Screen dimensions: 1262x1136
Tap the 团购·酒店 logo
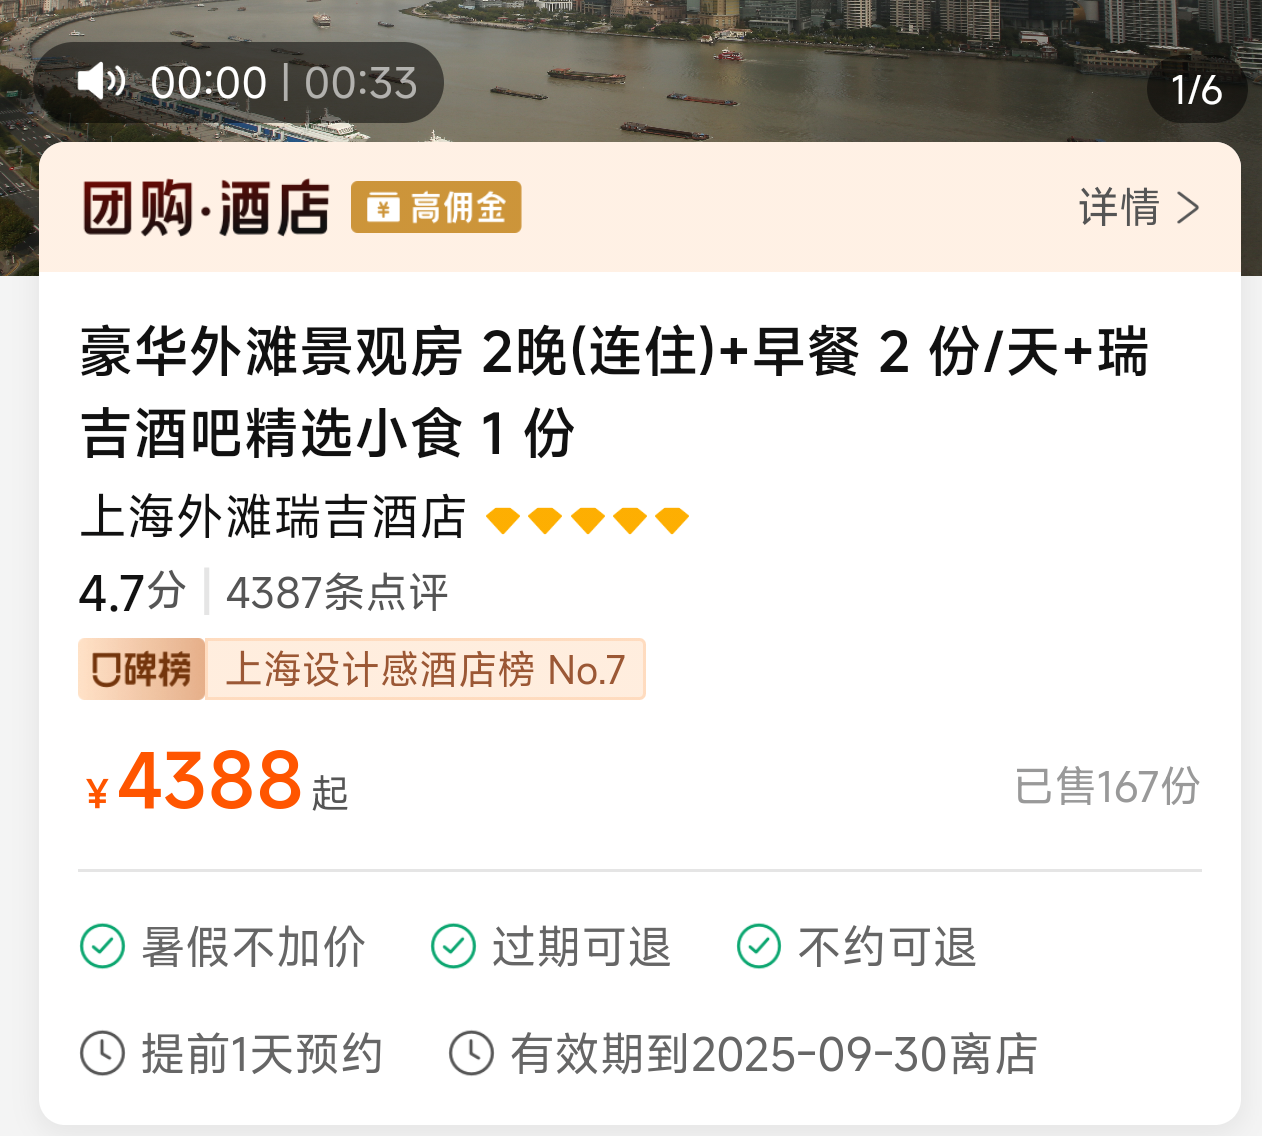pyautogui.click(x=206, y=208)
